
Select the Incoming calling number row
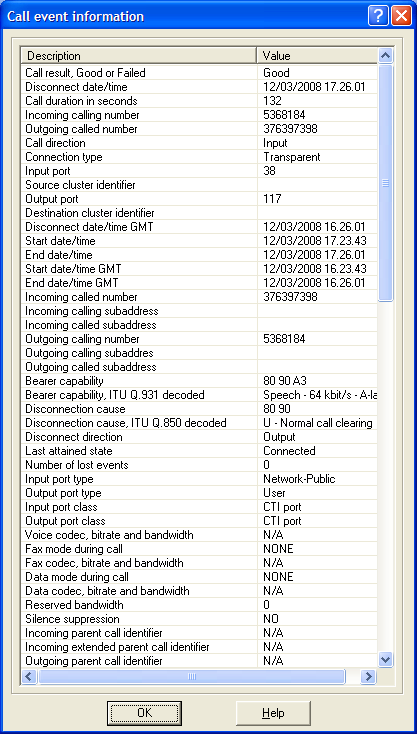pyautogui.click(x=199, y=115)
